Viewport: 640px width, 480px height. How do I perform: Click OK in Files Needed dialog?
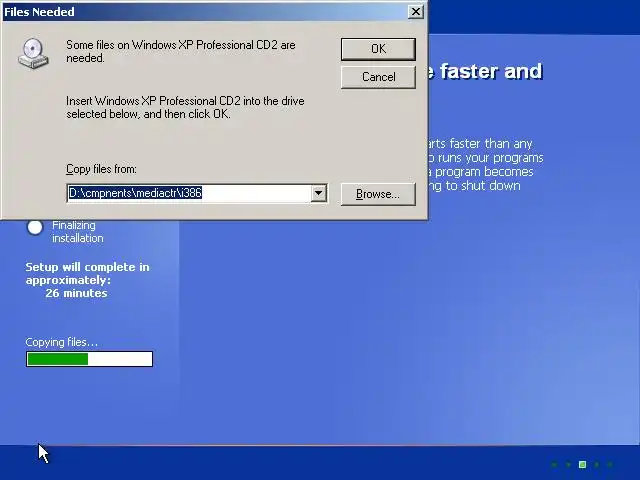(378, 49)
